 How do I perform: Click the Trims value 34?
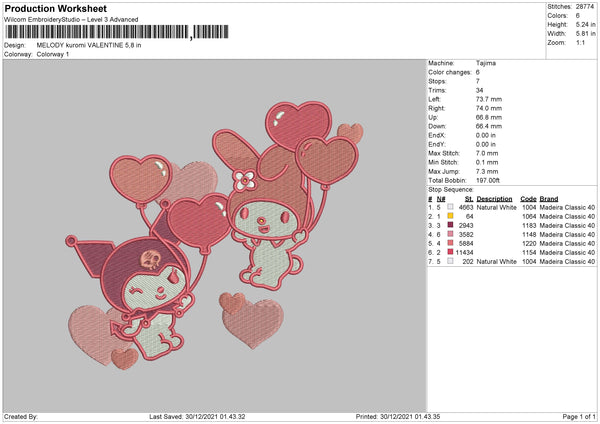pyautogui.click(x=479, y=90)
